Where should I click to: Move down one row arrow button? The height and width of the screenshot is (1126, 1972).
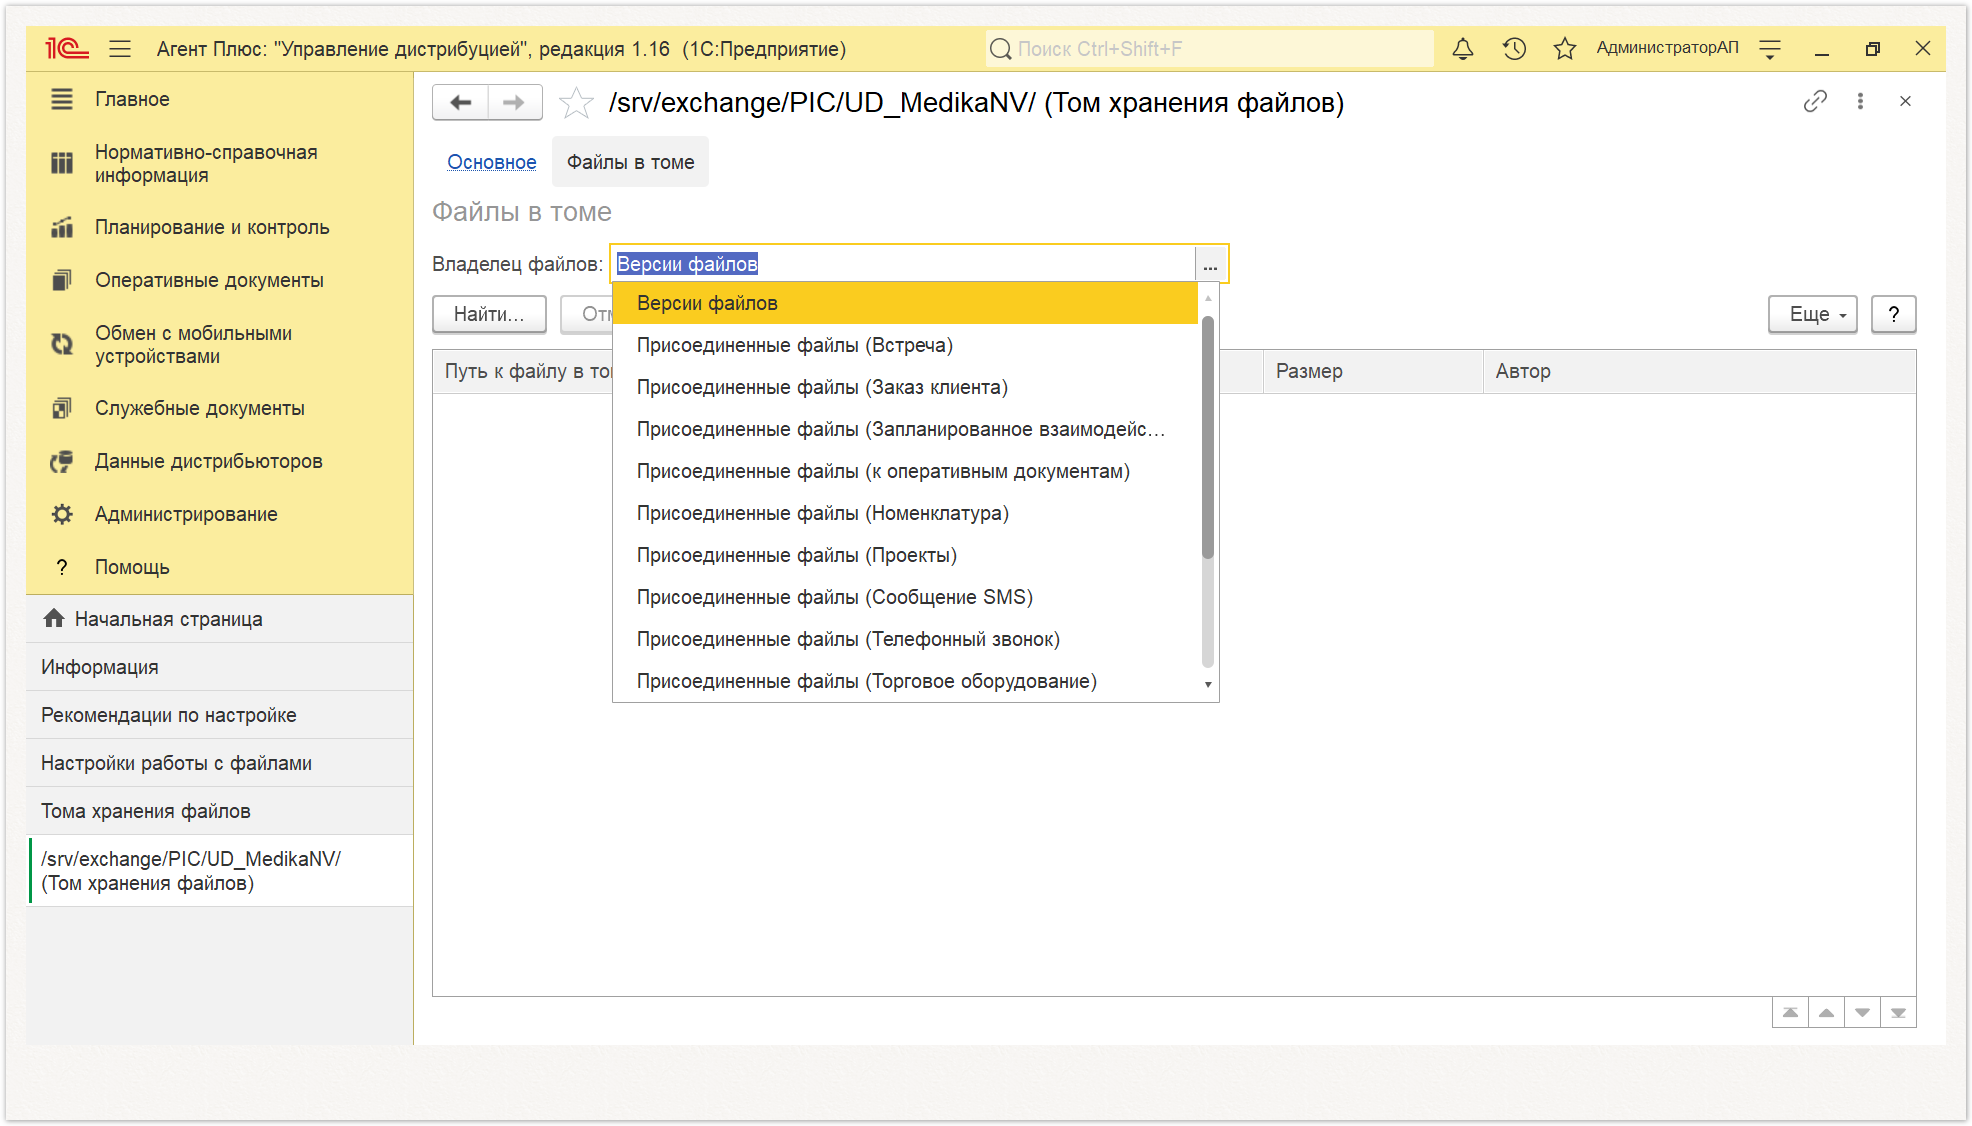tap(1862, 1012)
